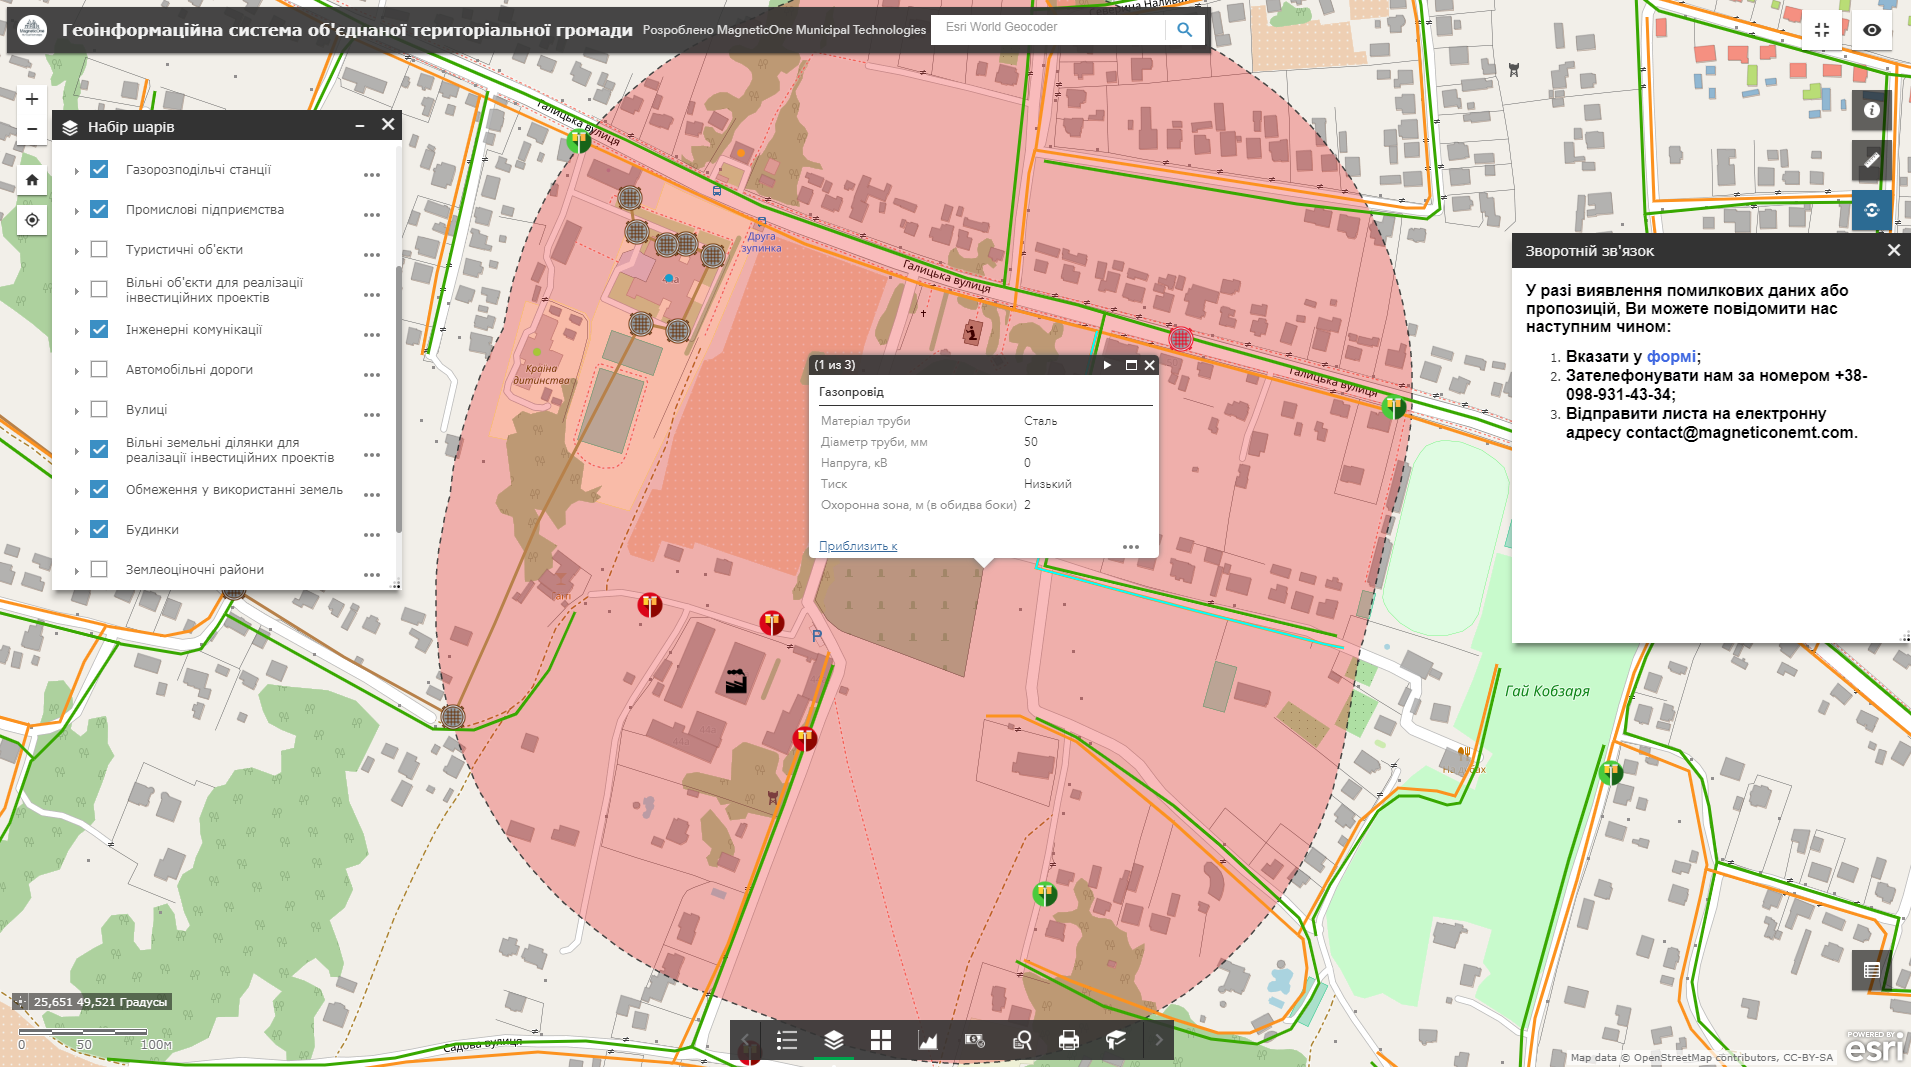The width and height of the screenshot is (1911, 1067).
Task: Click the my-location icon on the left
Action: coord(31,219)
